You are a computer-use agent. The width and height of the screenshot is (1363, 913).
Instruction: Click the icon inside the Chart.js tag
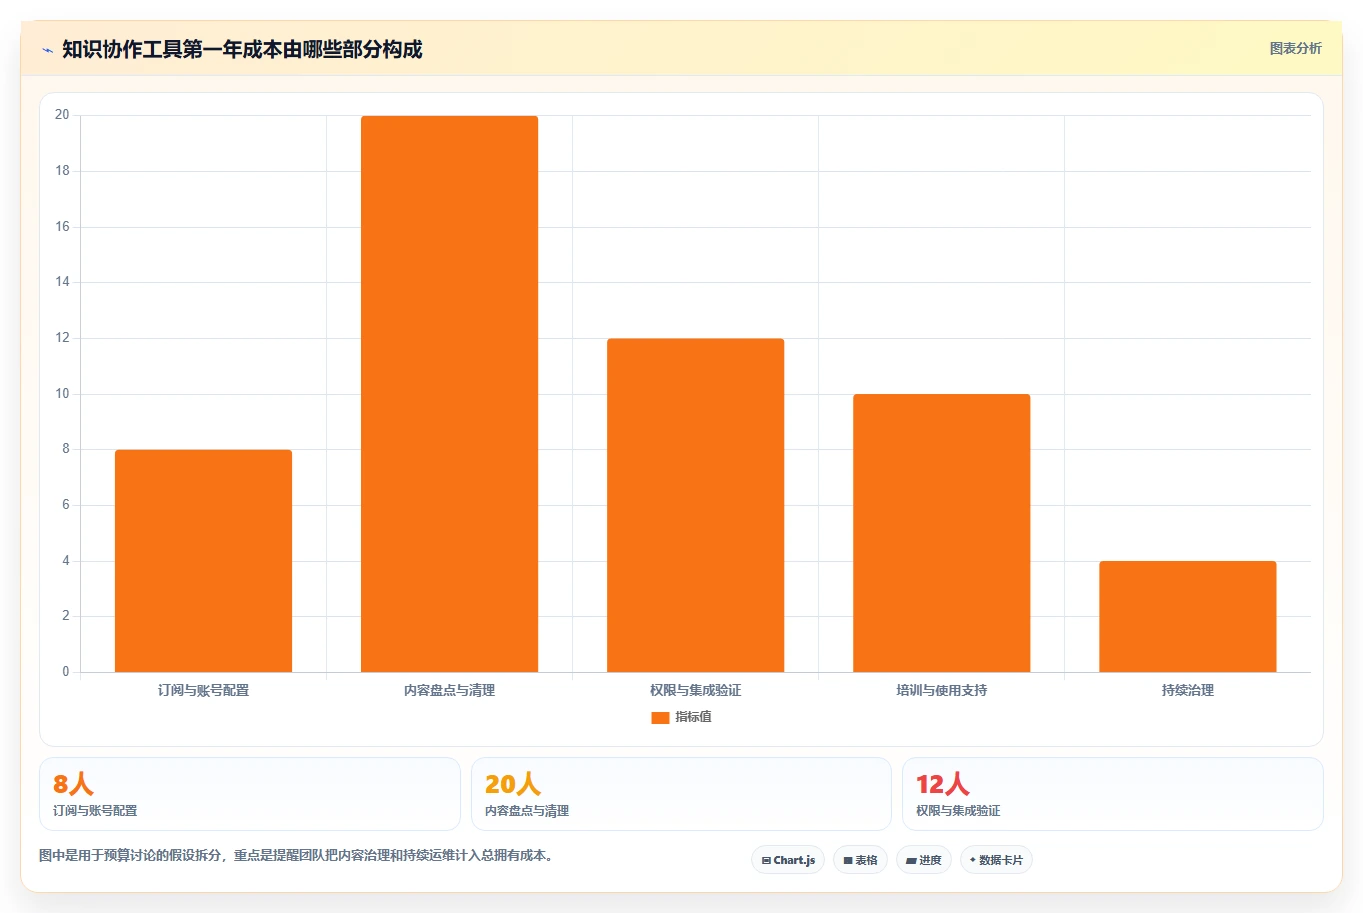click(766, 860)
